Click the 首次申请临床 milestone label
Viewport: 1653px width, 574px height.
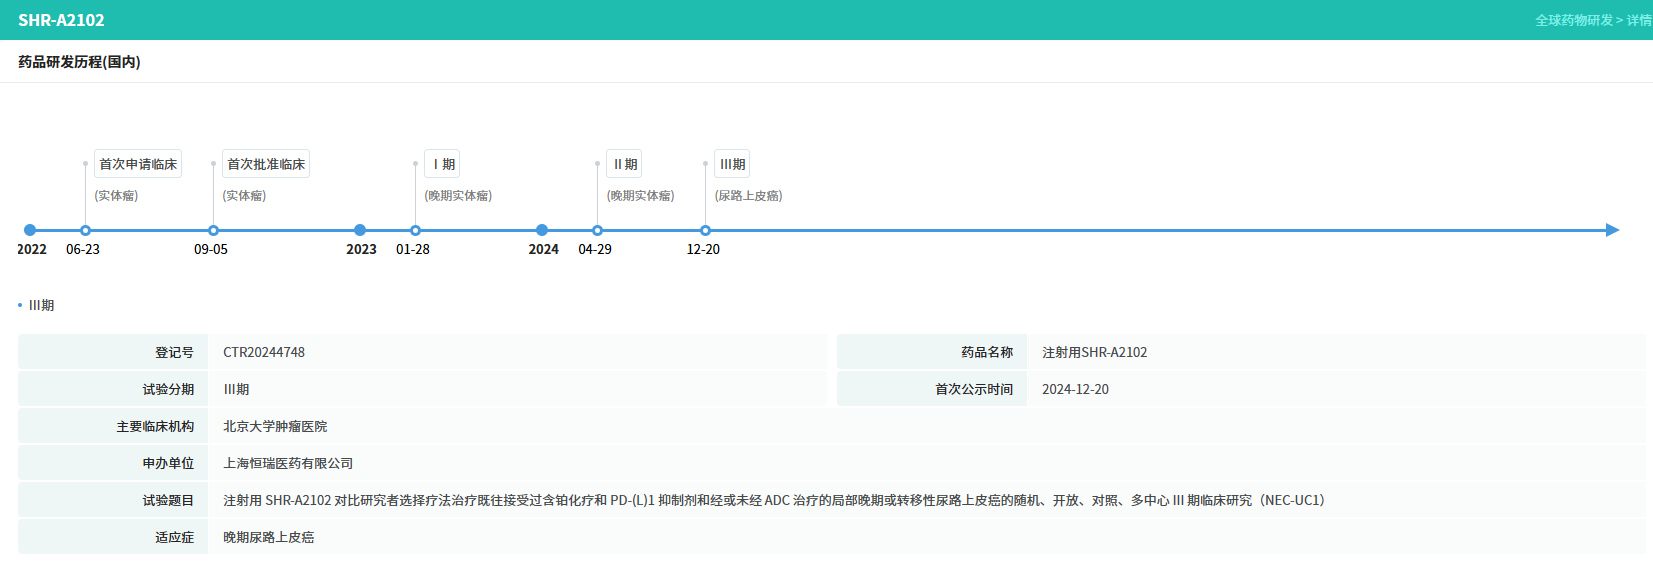click(138, 164)
